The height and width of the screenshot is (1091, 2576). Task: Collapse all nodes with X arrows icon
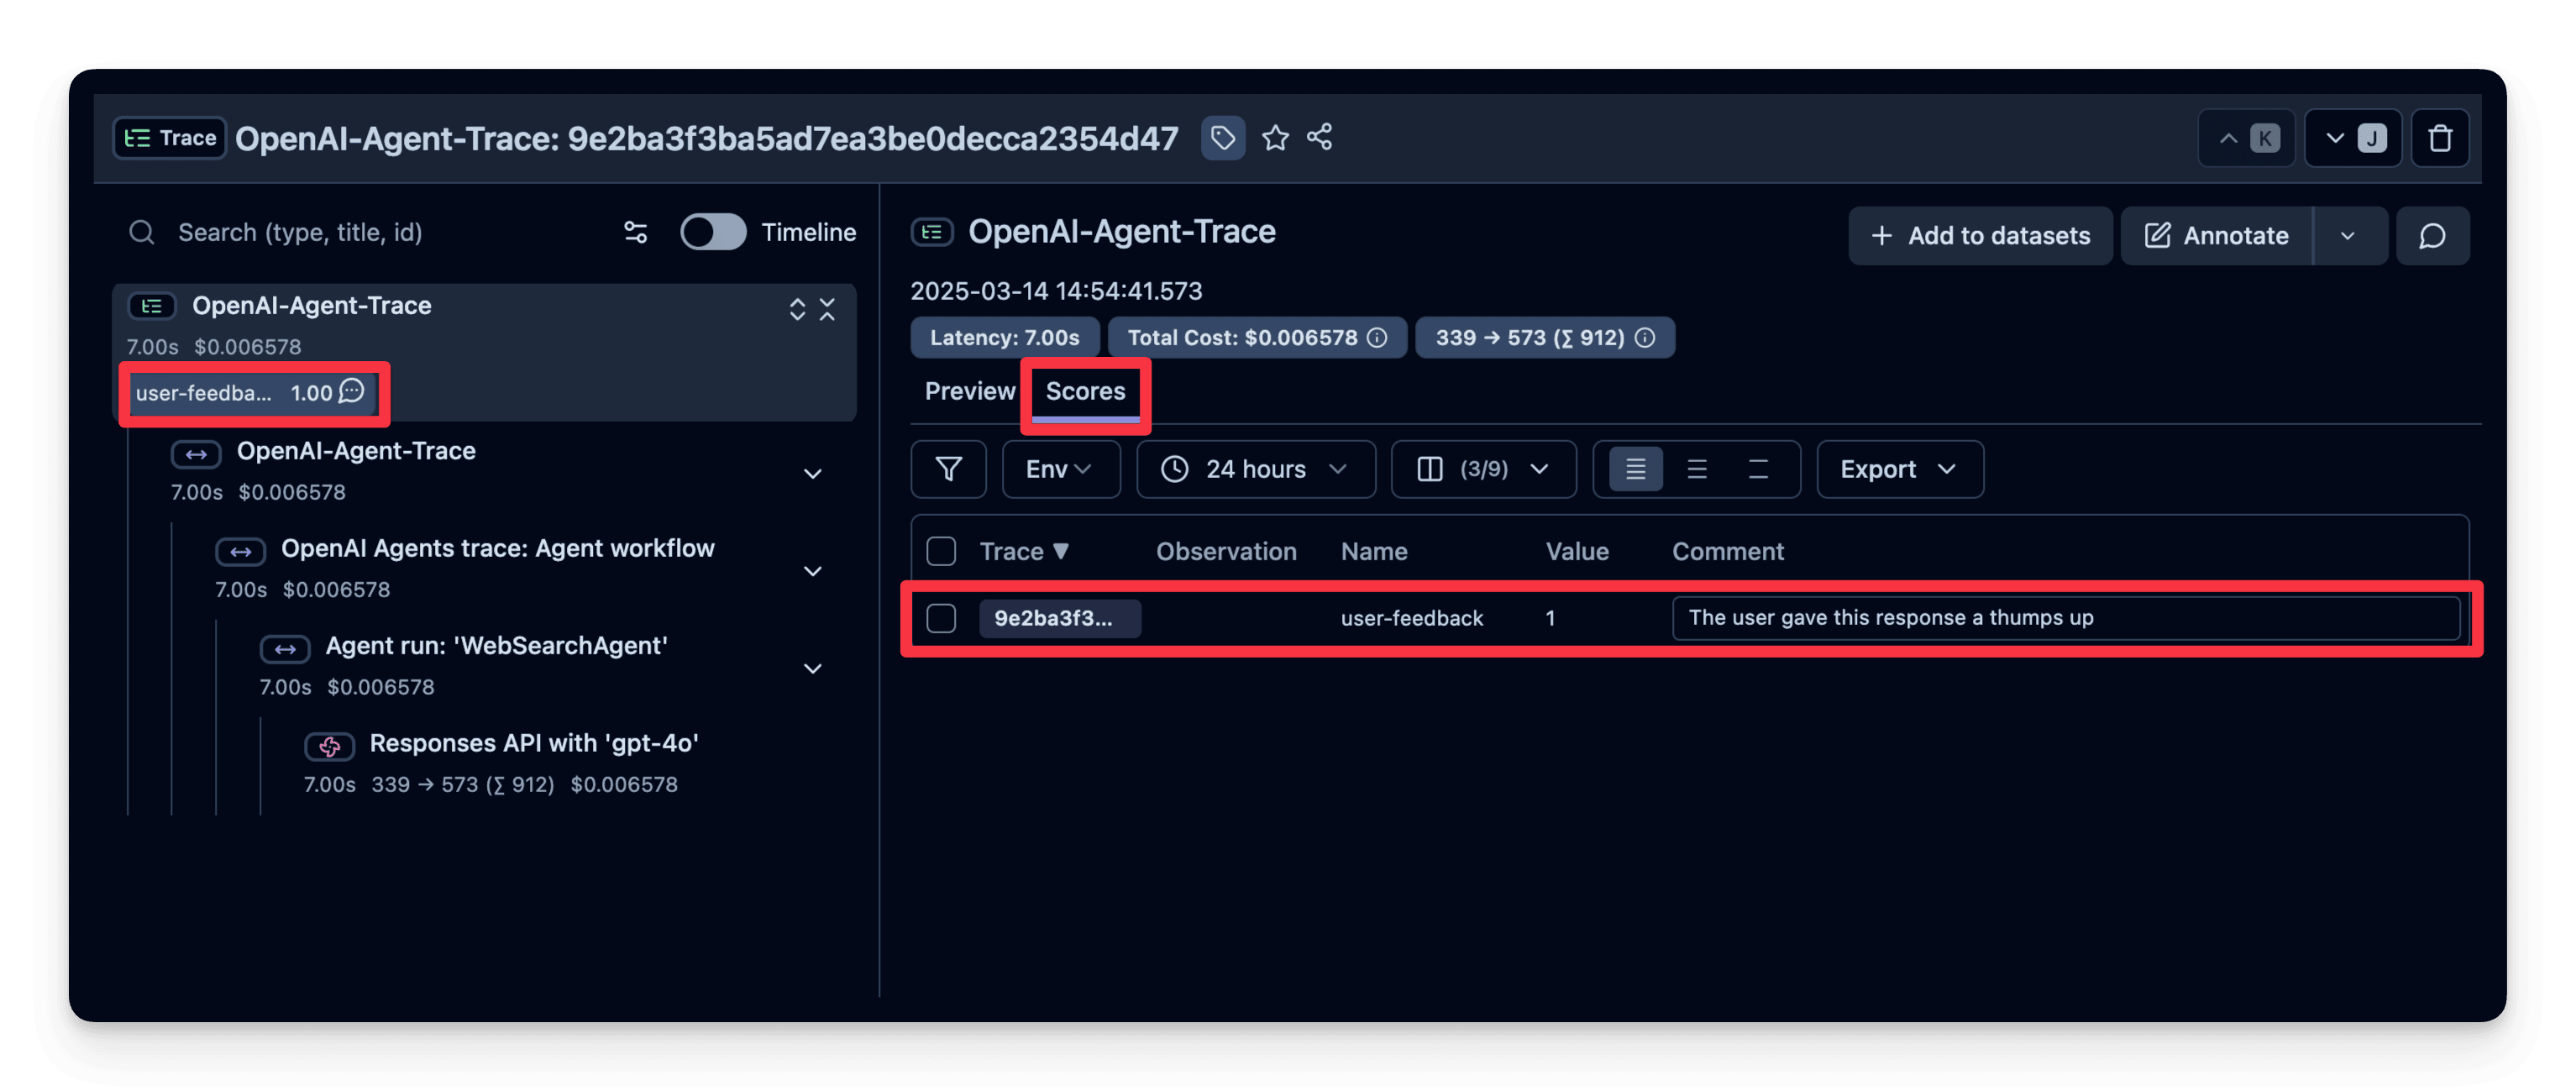click(x=827, y=309)
